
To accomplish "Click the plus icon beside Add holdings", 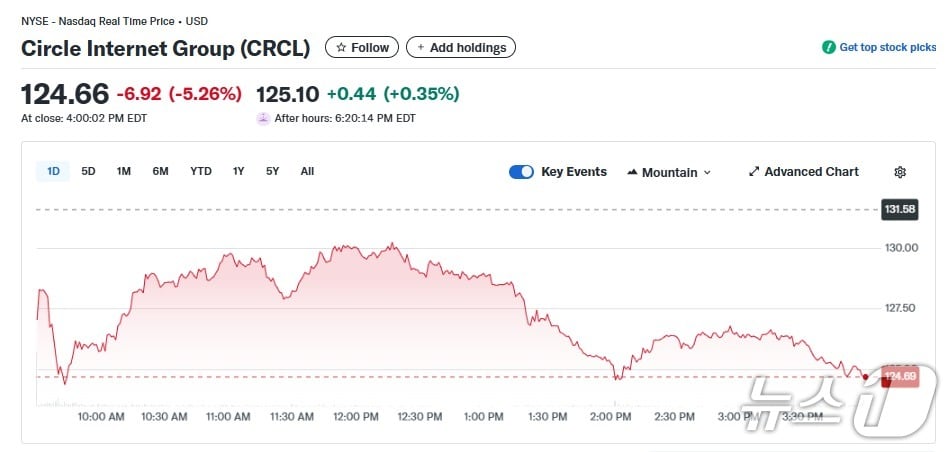I will pyautogui.click(x=420, y=48).
